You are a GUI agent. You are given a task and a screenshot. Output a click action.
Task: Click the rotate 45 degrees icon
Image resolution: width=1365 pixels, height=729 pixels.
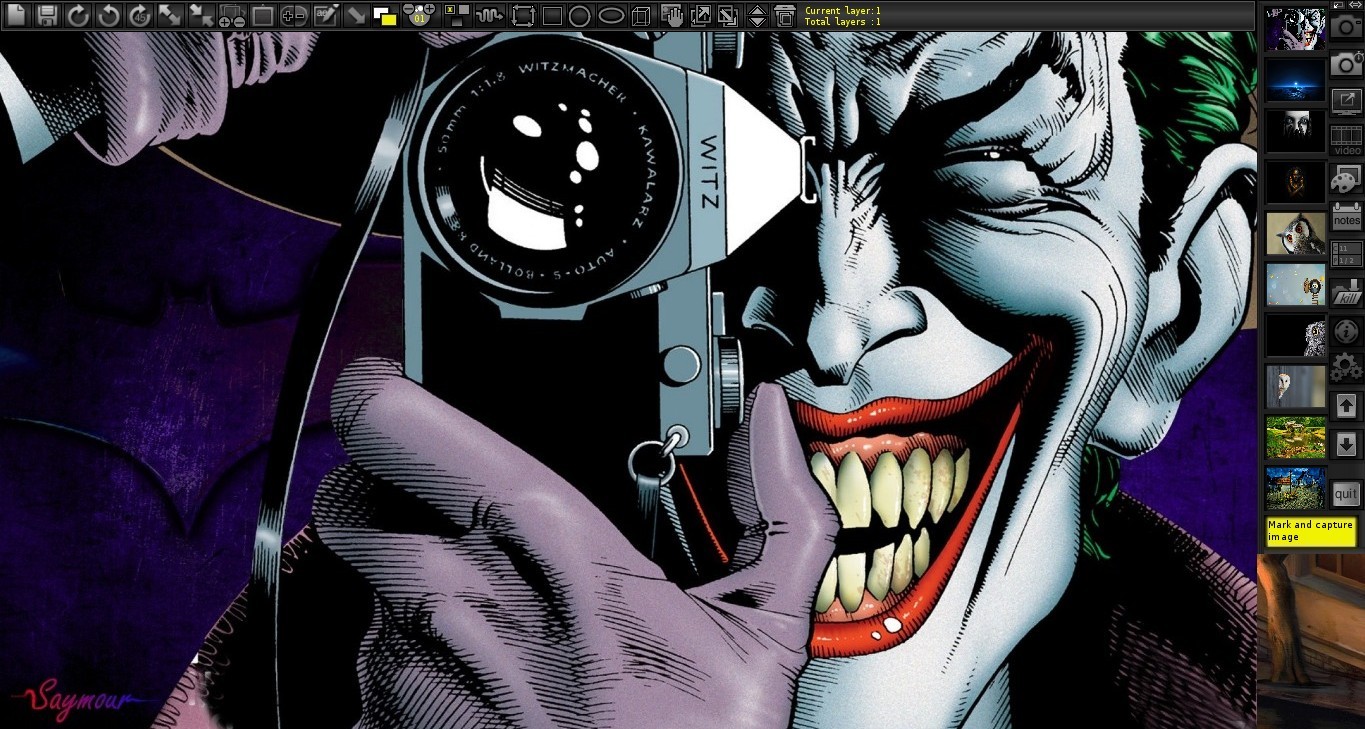click(140, 15)
